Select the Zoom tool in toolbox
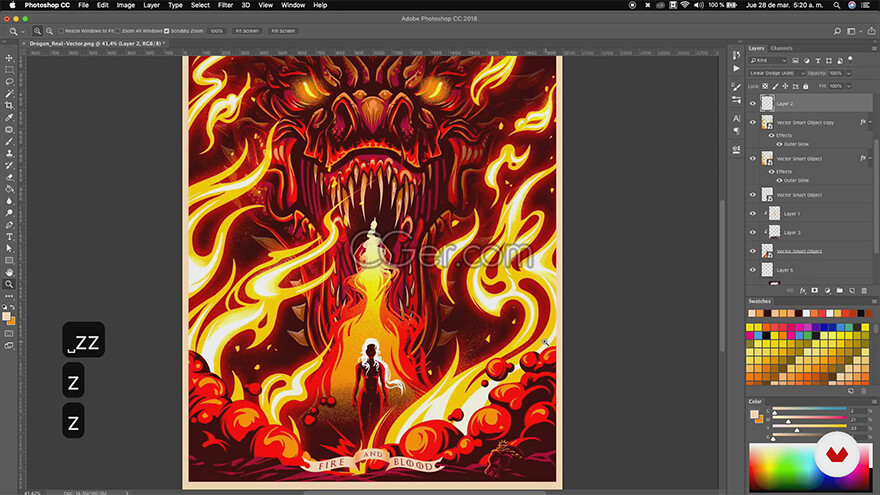 pos(9,285)
